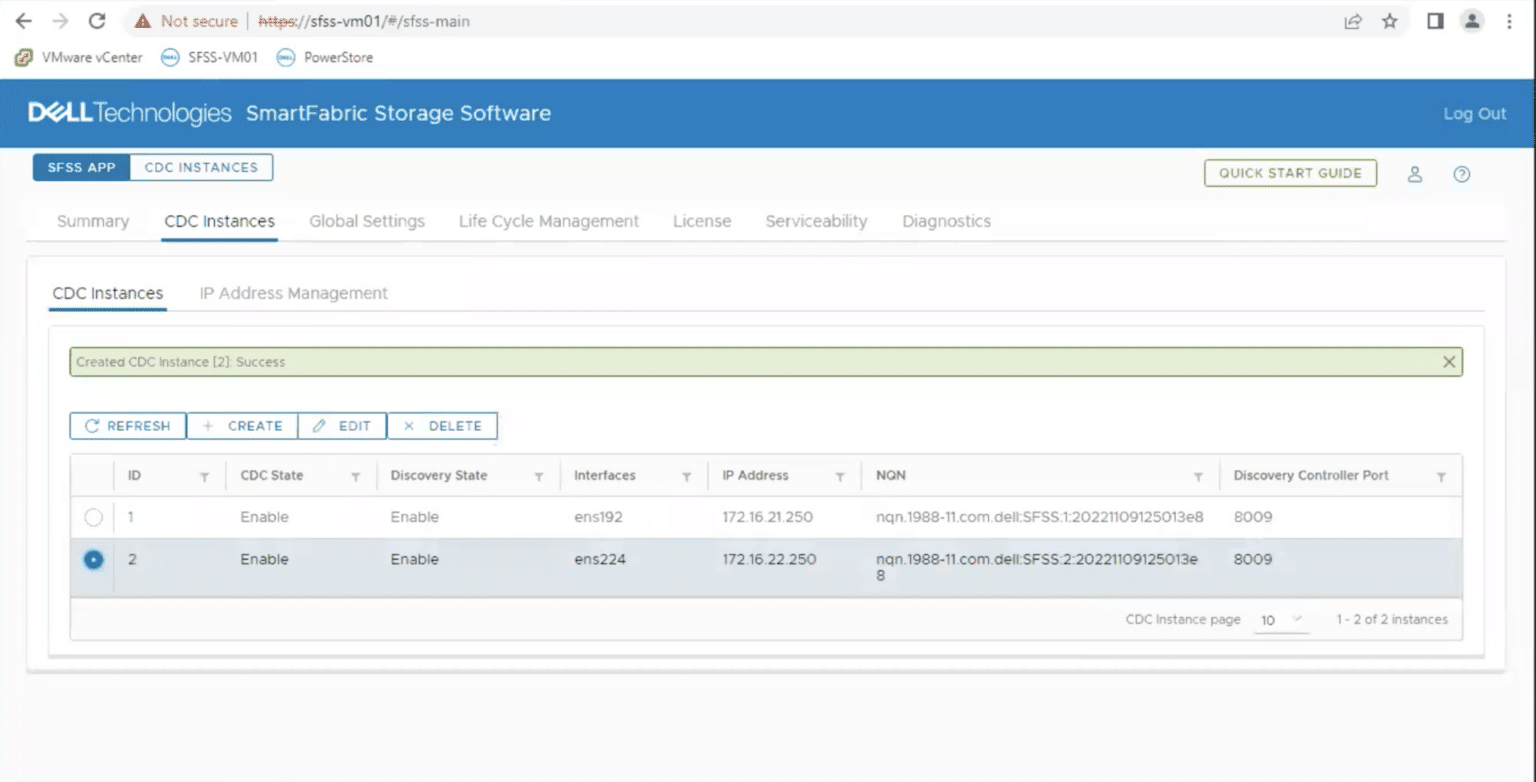Select radio button for instance 1

click(x=93, y=518)
